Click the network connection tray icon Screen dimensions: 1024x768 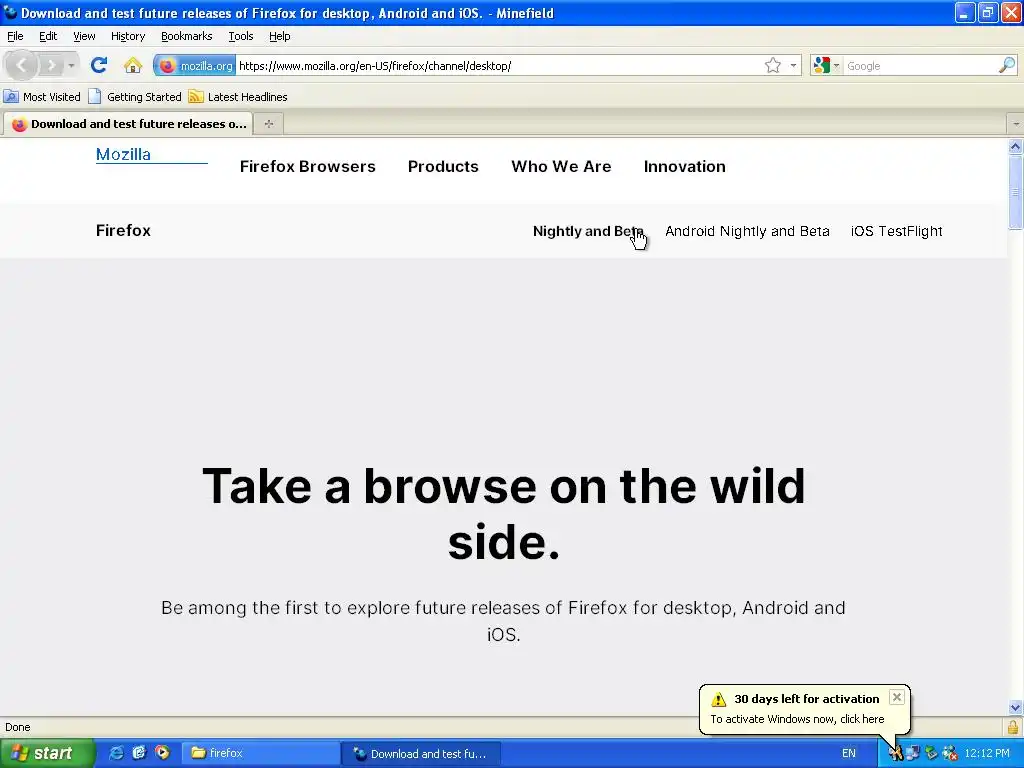[913, 753]
